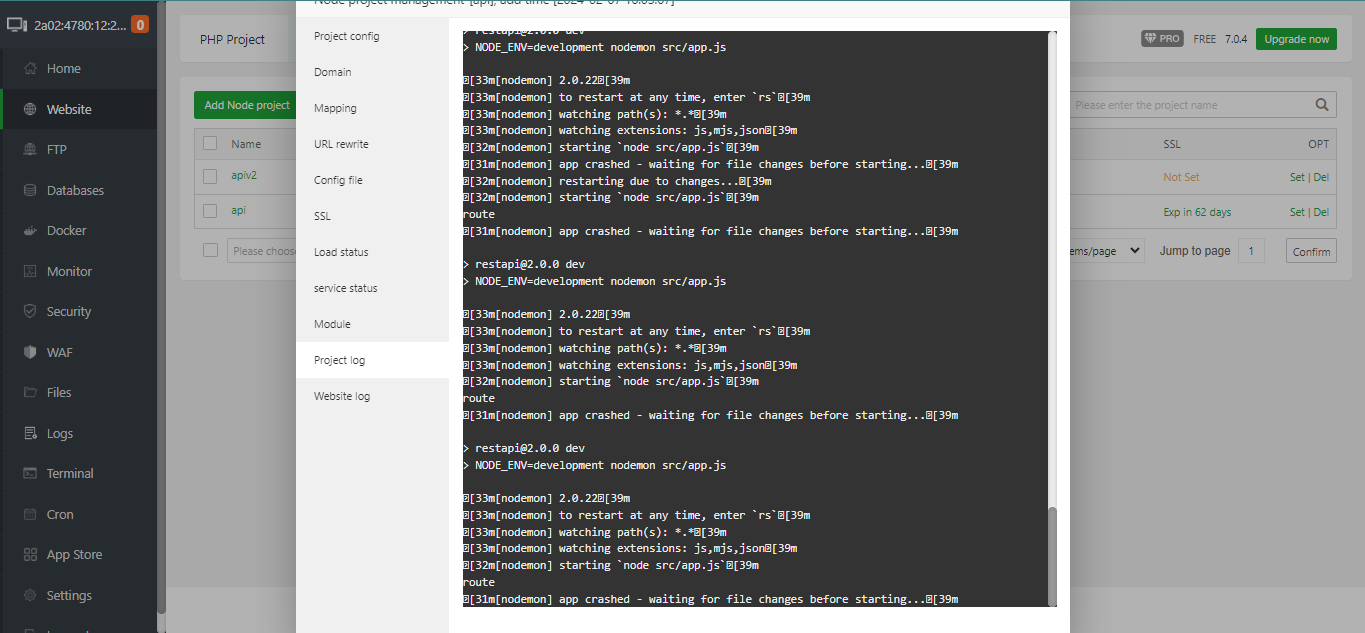Click the Exp in 62 days SSL status
This screenshot has height=633, width=1365.
pos(1197,212)
